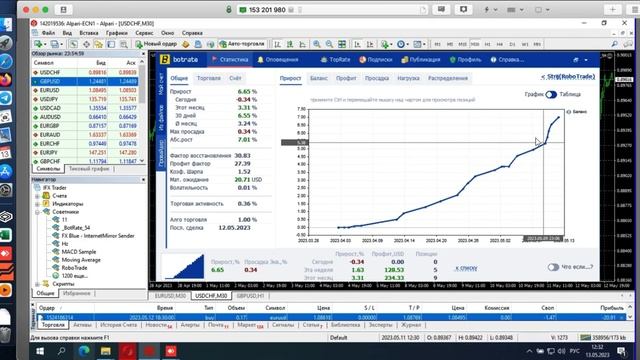This screenshot has width=640, height=360.
Task: Toggle the График / Таблица switch
Action: [551, 94]
